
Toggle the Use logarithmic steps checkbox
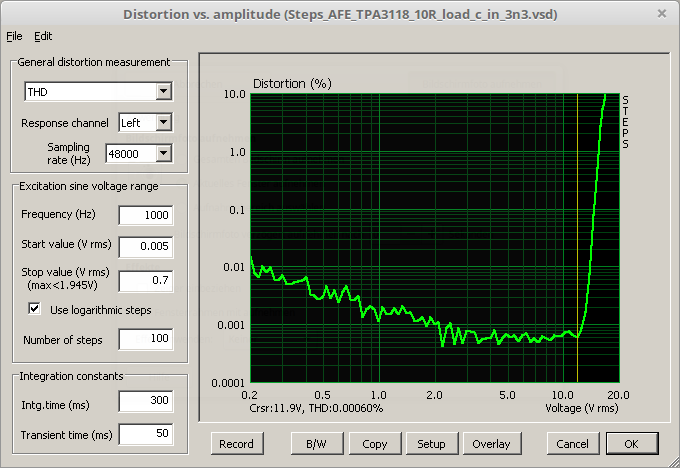pos(34,310)
